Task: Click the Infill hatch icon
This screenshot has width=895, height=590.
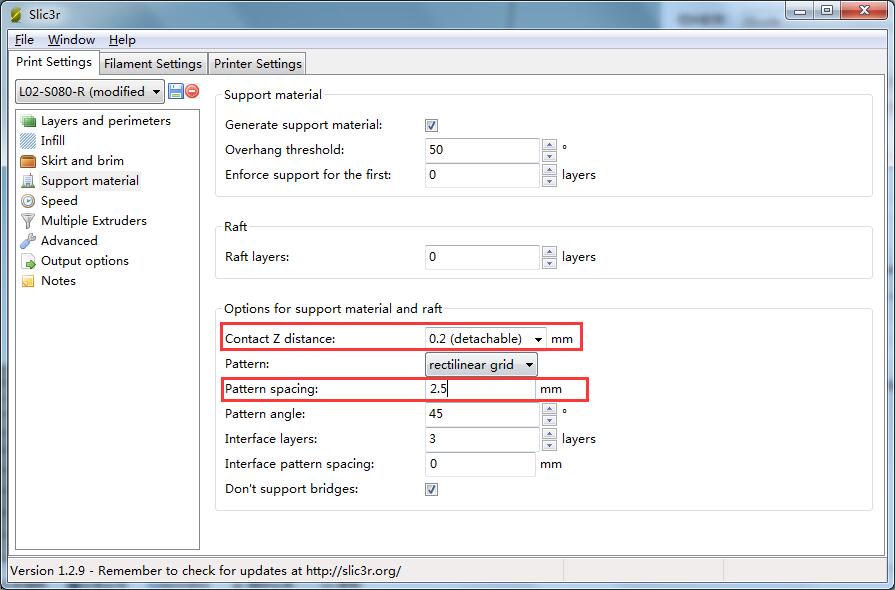Action: pos(28,141)
